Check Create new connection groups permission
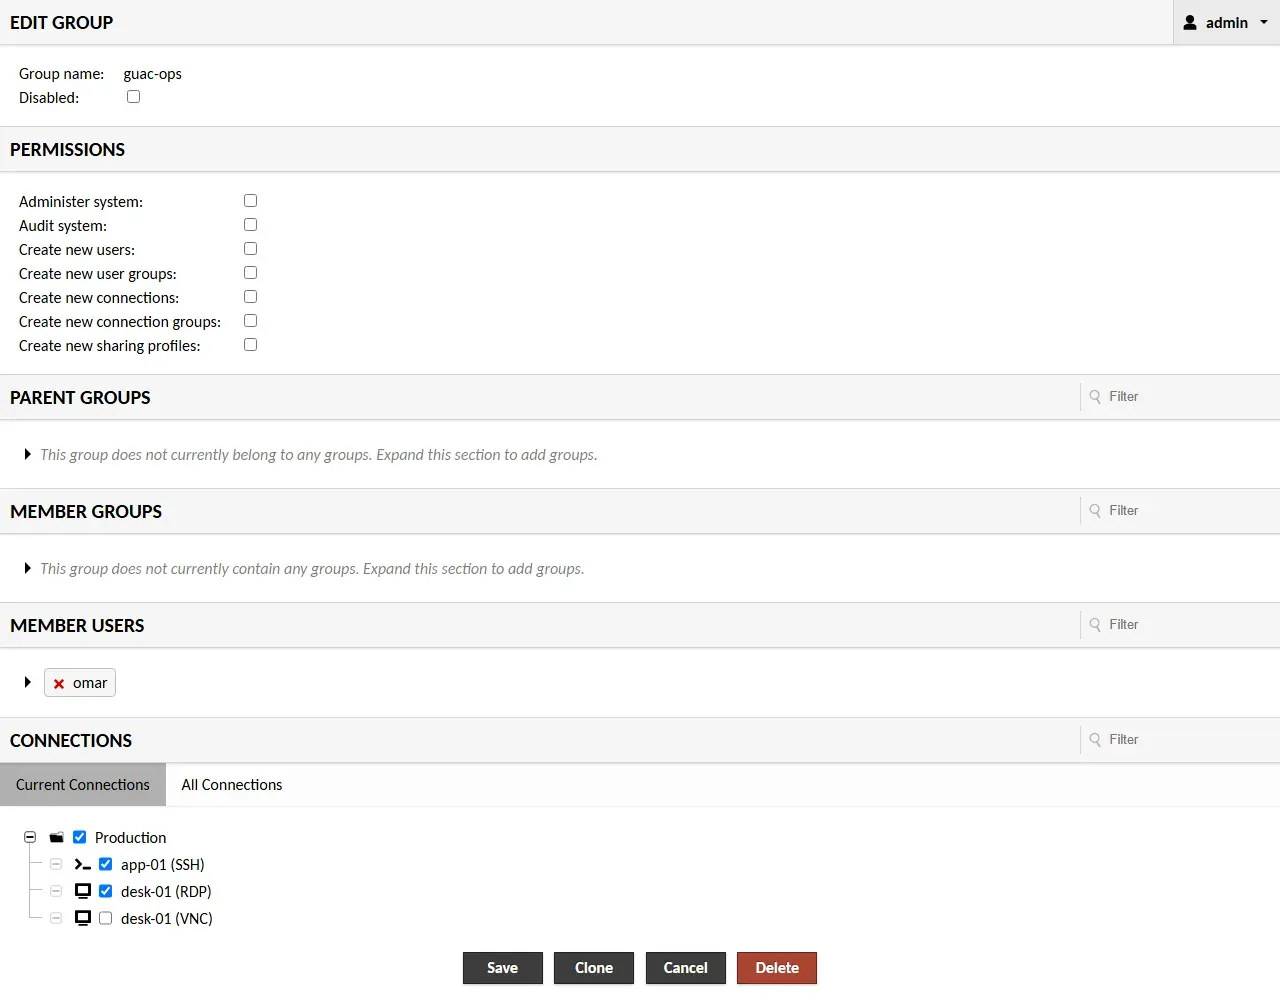 (x=250, y=321)
